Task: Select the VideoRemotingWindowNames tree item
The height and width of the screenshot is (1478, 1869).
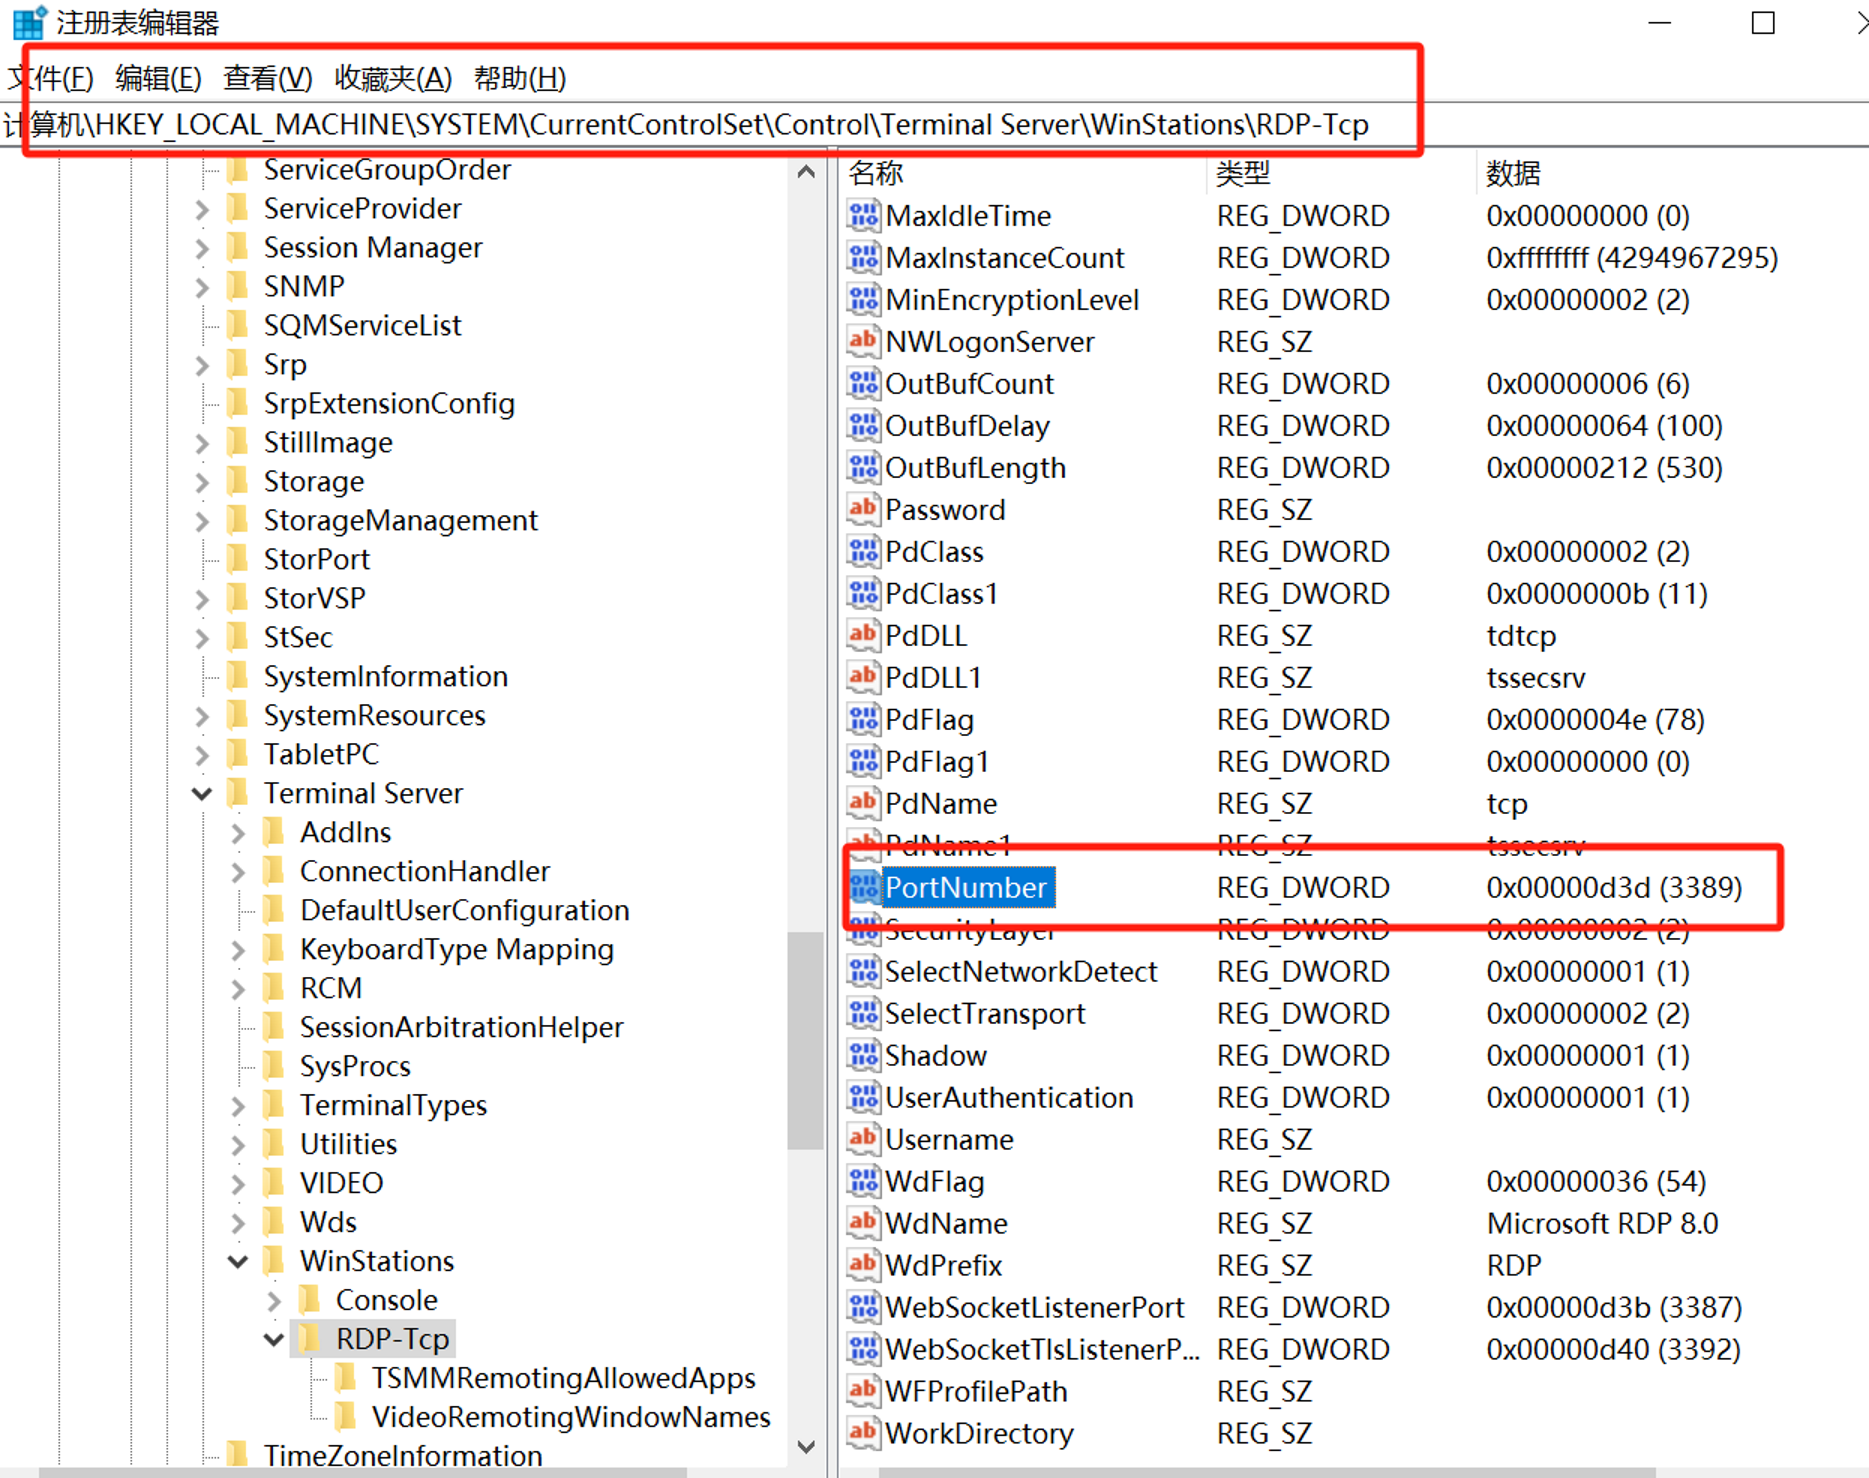Action: pyautogui.click(x=570, y=1417)
